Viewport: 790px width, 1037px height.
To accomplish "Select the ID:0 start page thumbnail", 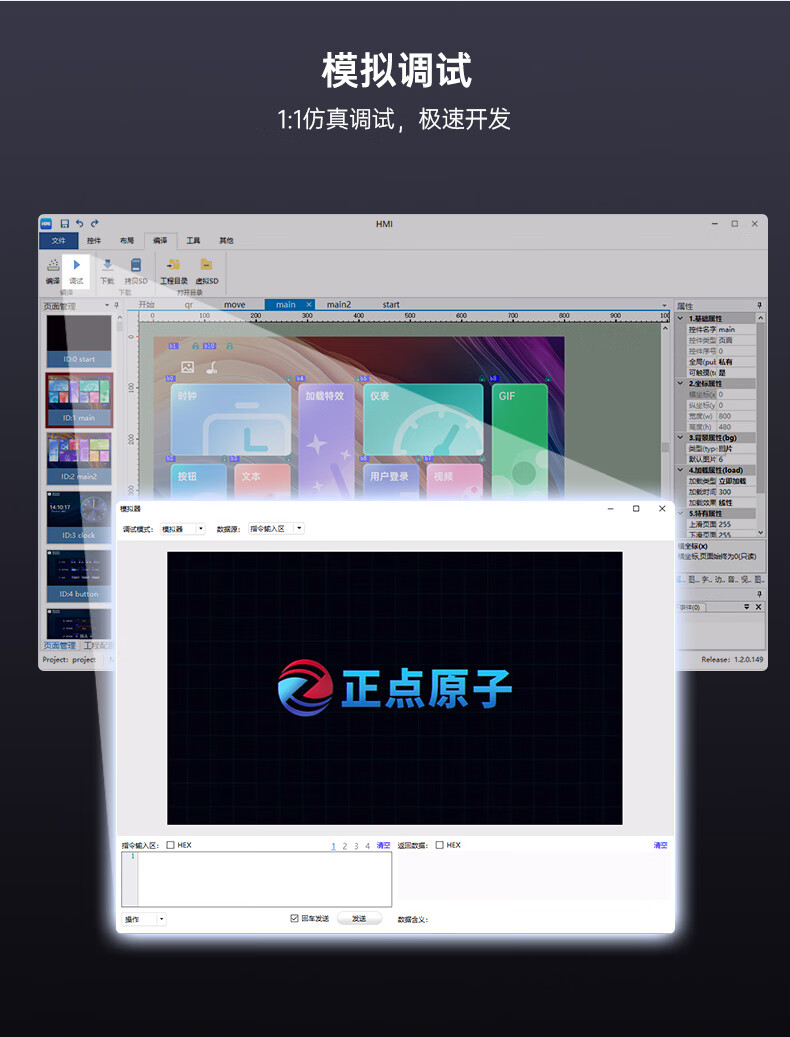I will click(79, 341).
